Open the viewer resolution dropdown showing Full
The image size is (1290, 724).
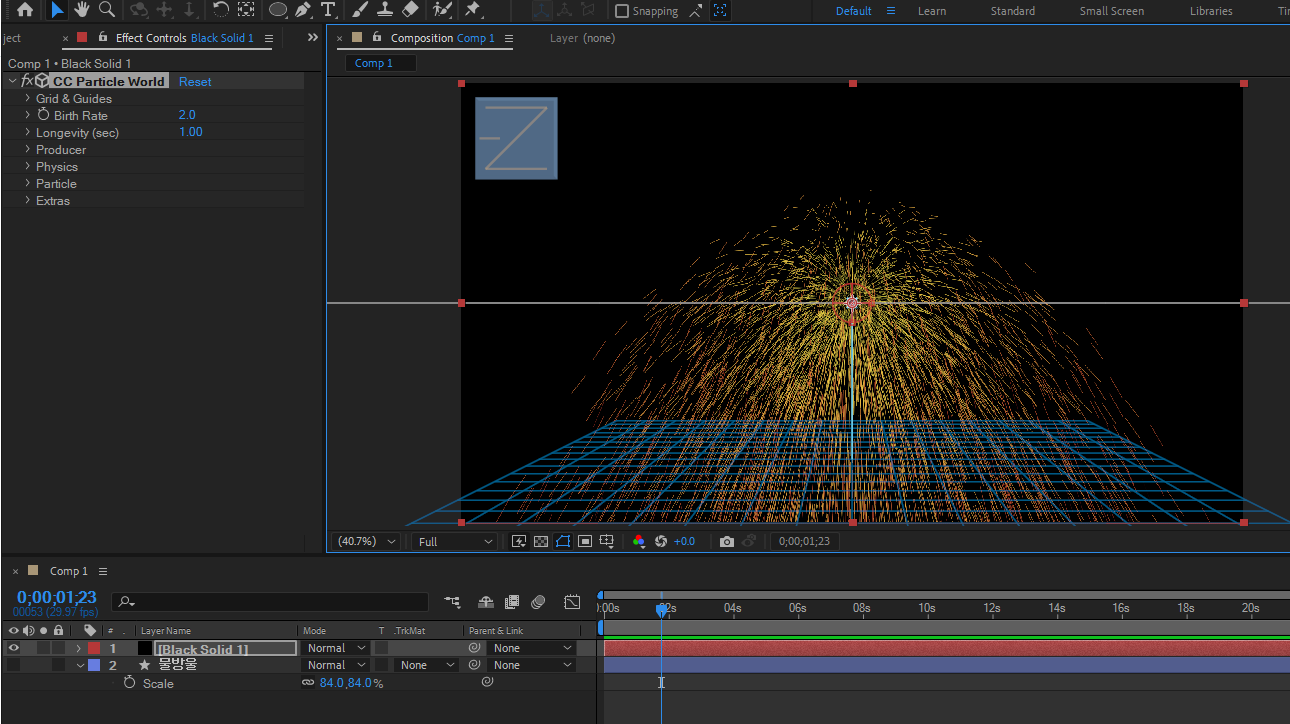point(456,541)
